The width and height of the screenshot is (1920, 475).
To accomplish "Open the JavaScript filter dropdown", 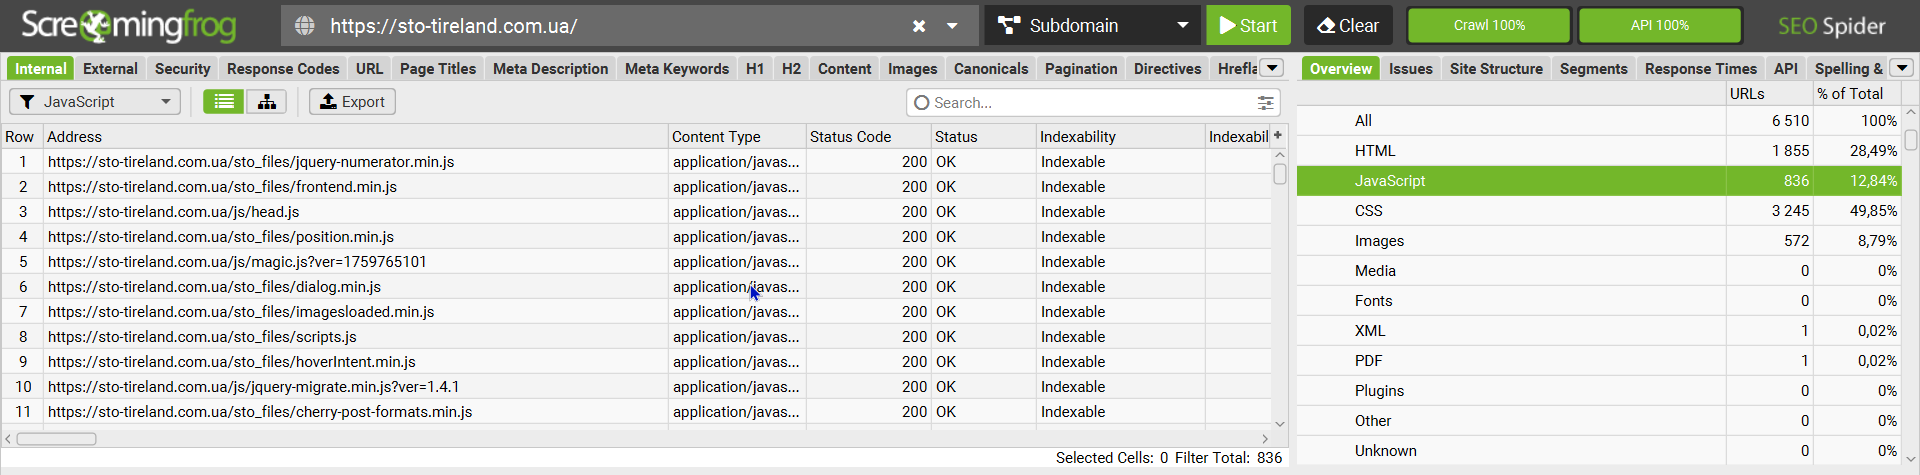I will tap(95, 102).
